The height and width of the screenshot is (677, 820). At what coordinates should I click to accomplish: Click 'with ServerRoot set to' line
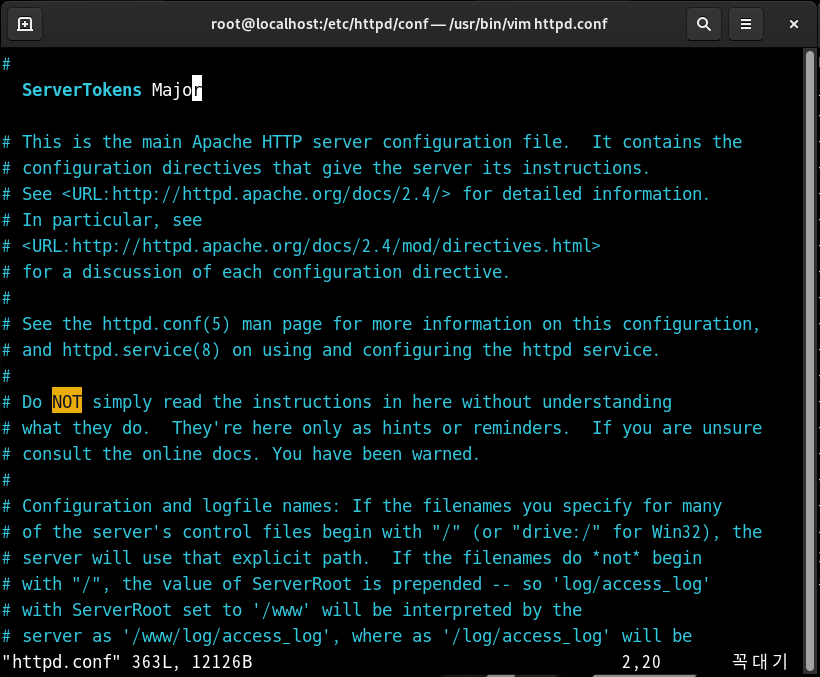[x=292, y=610]
